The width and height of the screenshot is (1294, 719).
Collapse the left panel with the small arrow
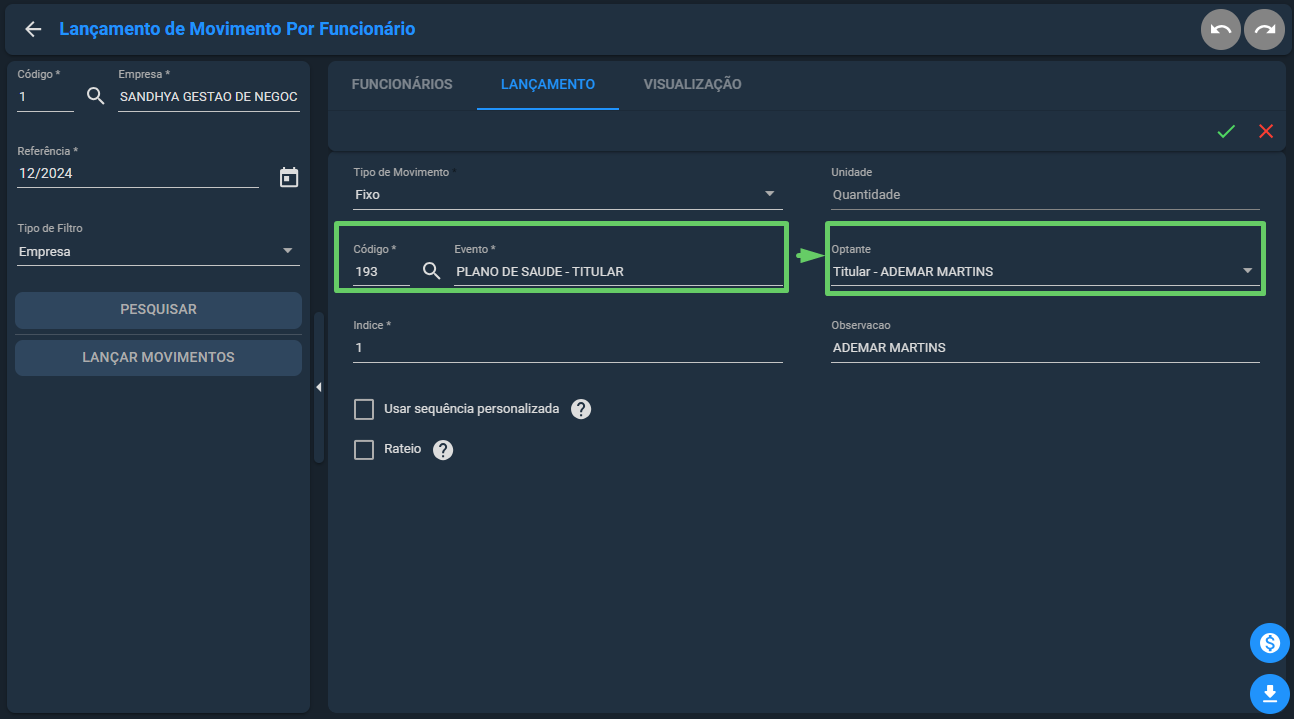(x=318, y=387)
